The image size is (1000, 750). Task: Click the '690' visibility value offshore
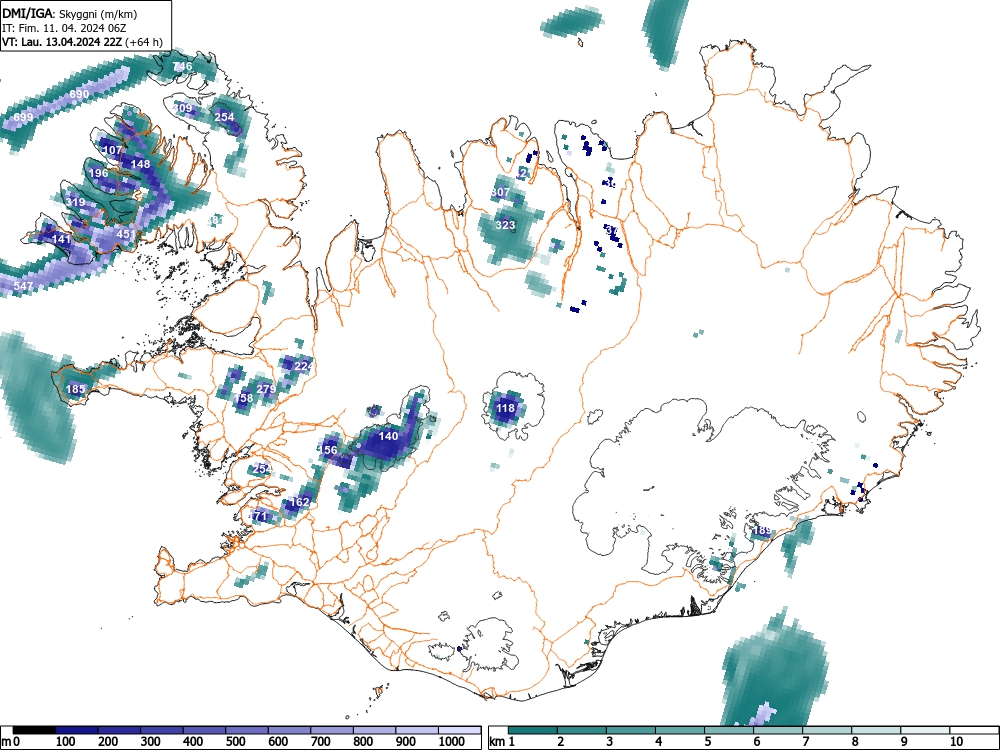pyautogui.click(x=79, y=94)
